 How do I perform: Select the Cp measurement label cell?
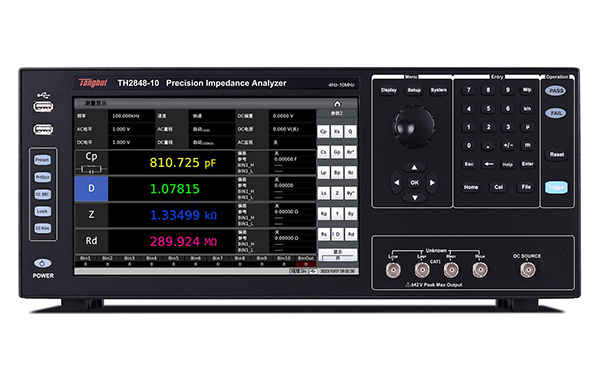point(91,162)
